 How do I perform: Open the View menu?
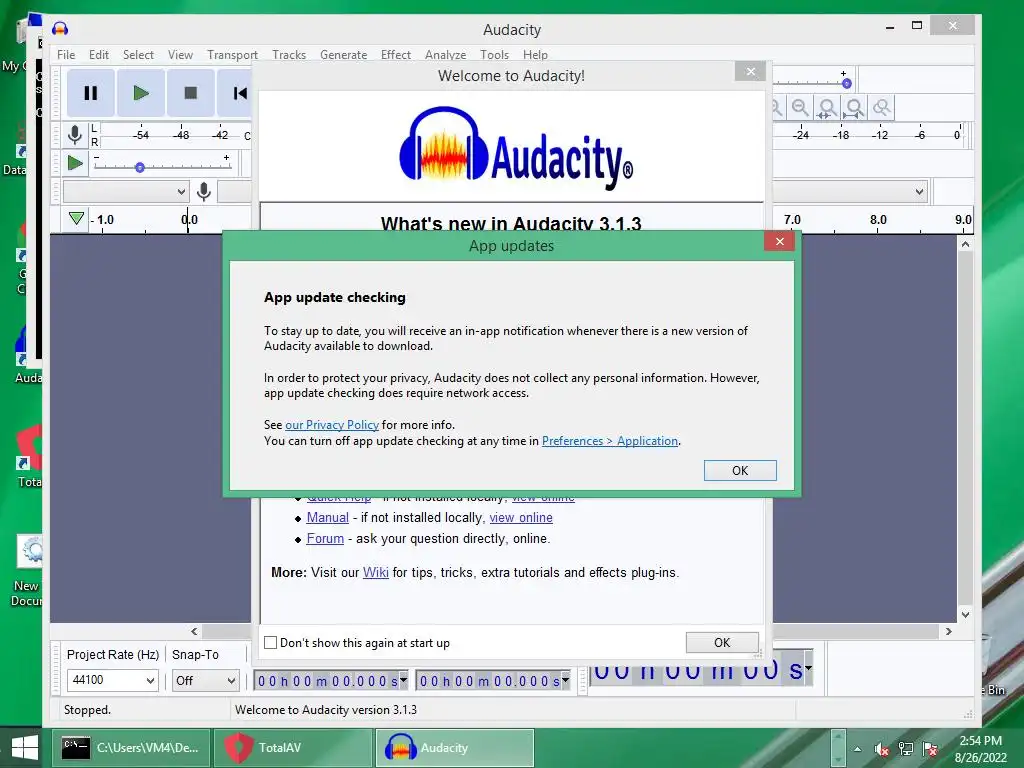[x=180, y=55]
